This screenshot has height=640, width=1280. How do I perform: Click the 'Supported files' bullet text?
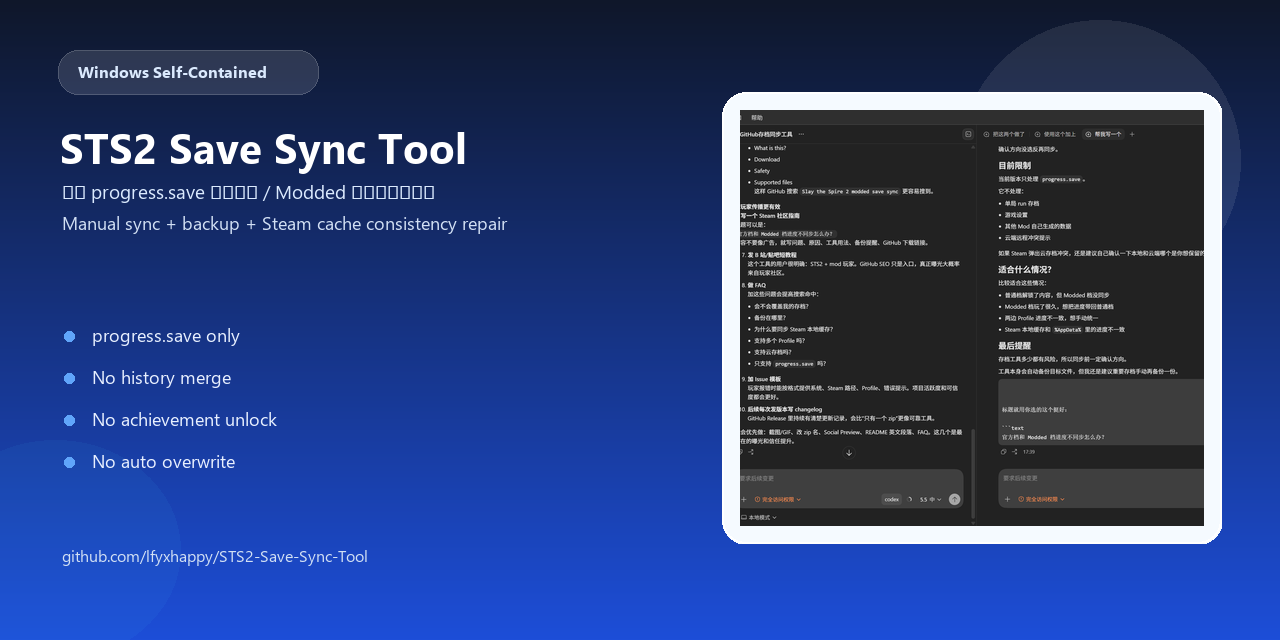click(773, 182)
